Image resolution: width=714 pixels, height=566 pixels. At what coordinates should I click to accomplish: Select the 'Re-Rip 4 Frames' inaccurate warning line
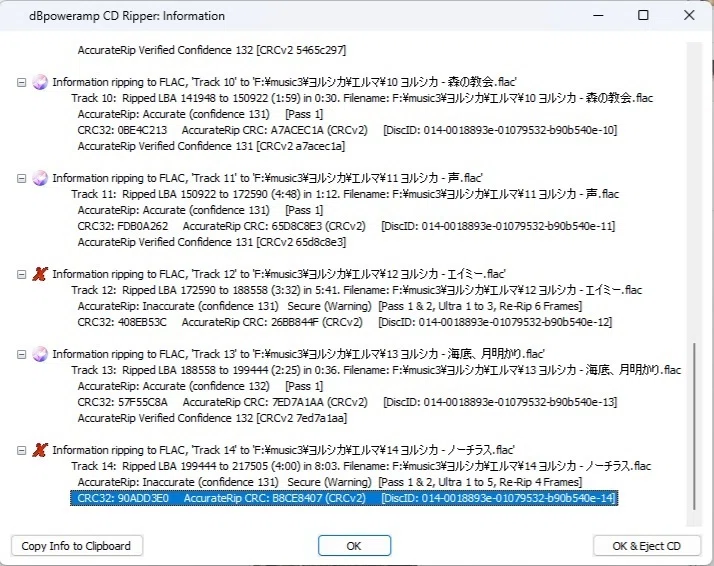[x=330, y=482]
